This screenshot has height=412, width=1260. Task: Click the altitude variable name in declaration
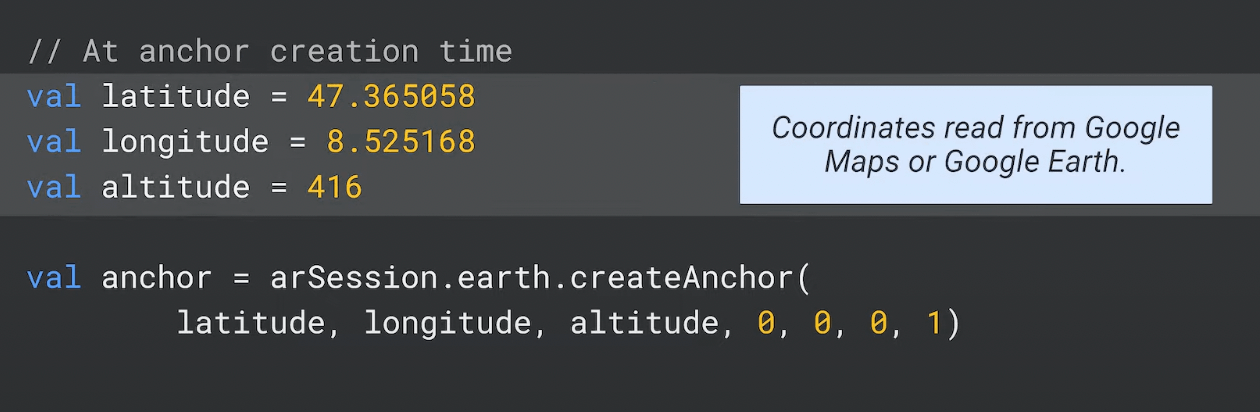[176, 187]
